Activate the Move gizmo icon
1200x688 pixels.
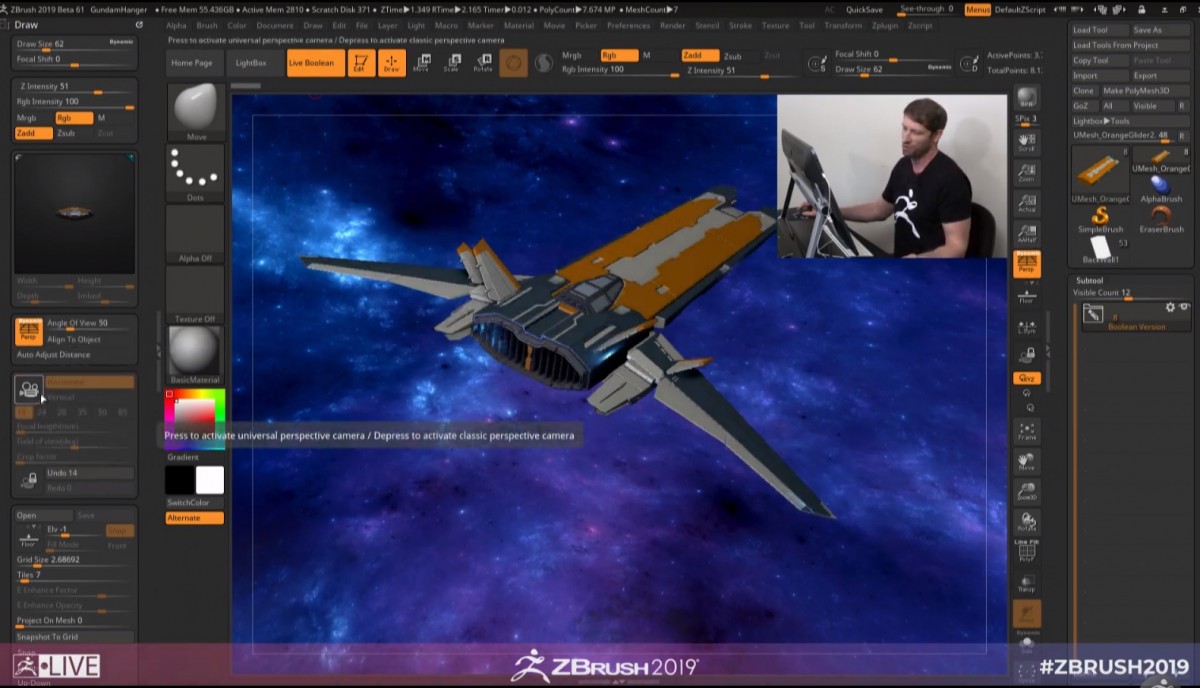click(x=421, y=63)
